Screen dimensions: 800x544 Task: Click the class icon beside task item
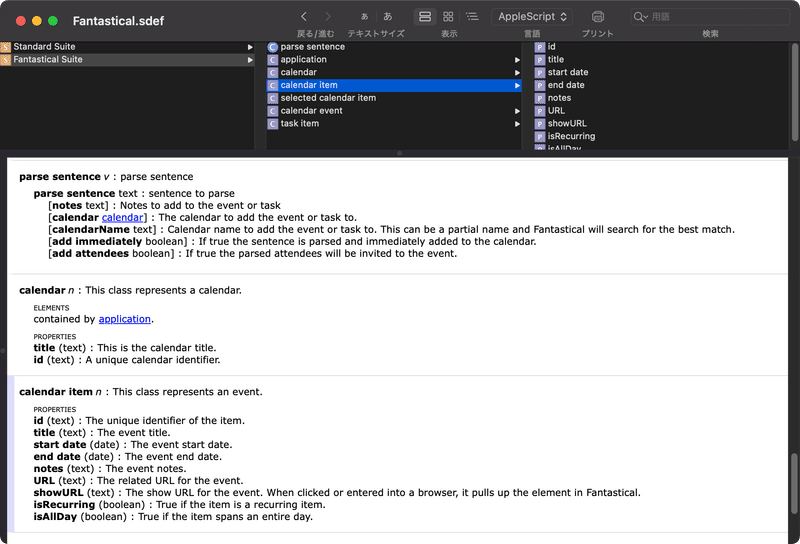272,123
